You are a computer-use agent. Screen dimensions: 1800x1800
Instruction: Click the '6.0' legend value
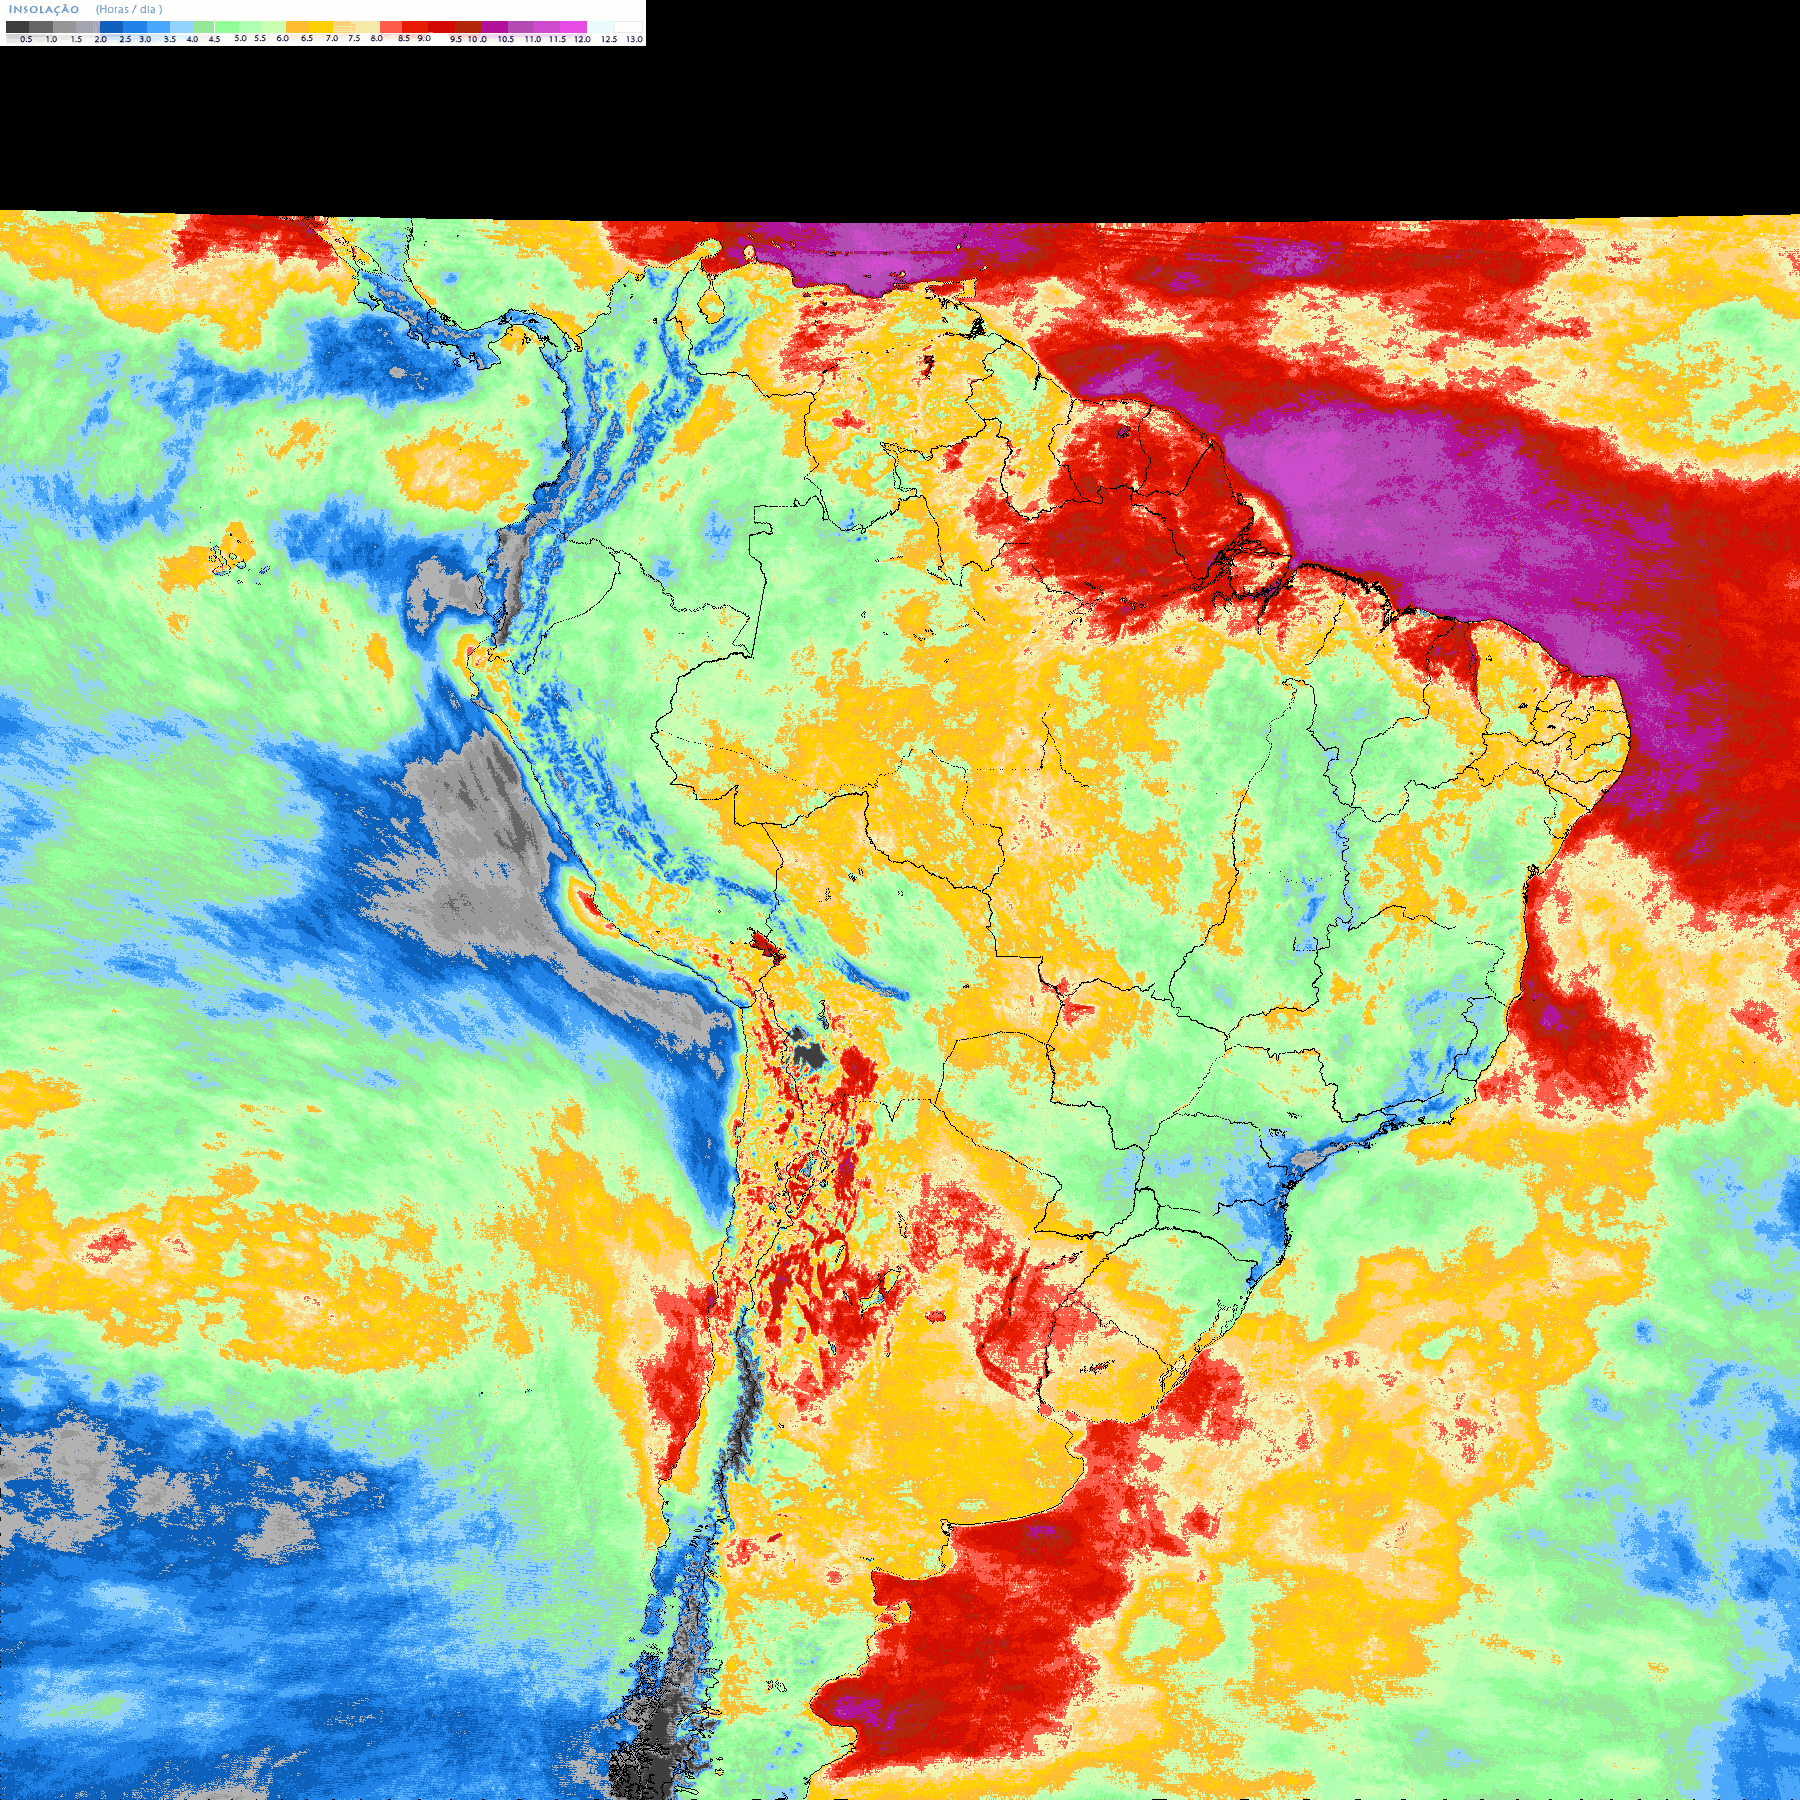pyautogui.click(x=283, y=38)
